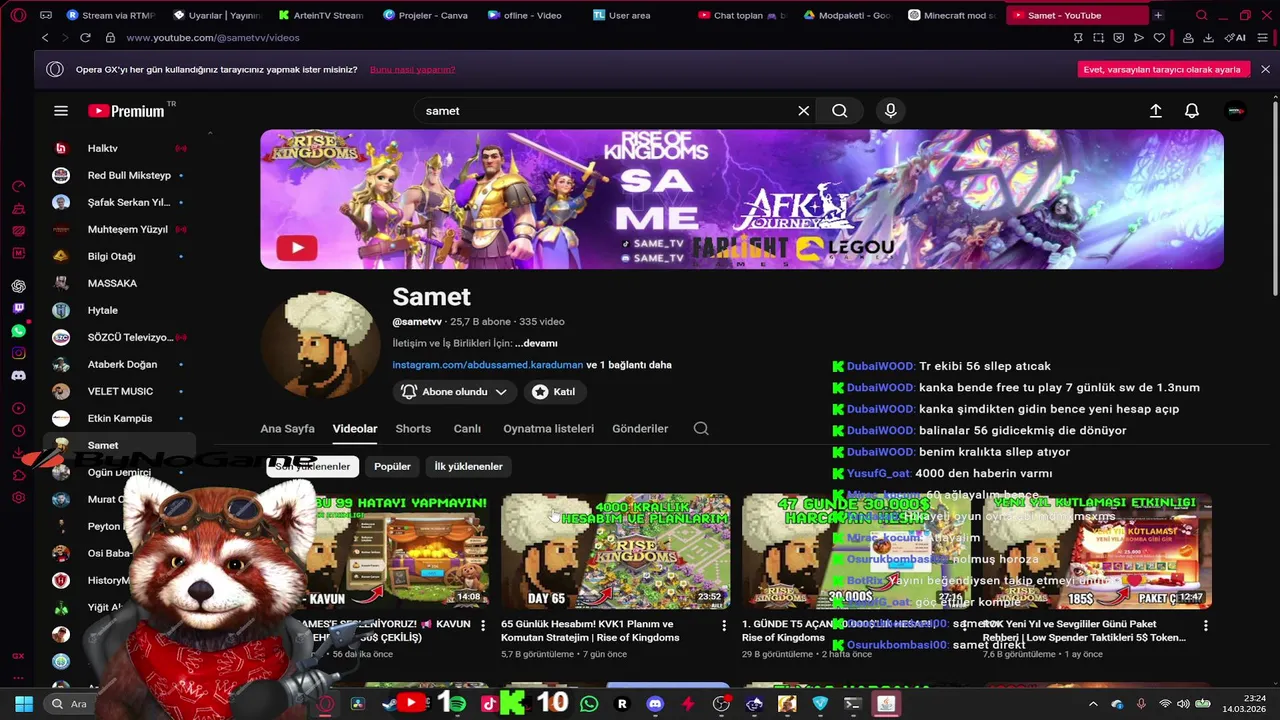The image size is (1280, 720).
Task: Open the DAY 65 Rise of Kingdoms thumbnail
Action: tap(615, 551)
